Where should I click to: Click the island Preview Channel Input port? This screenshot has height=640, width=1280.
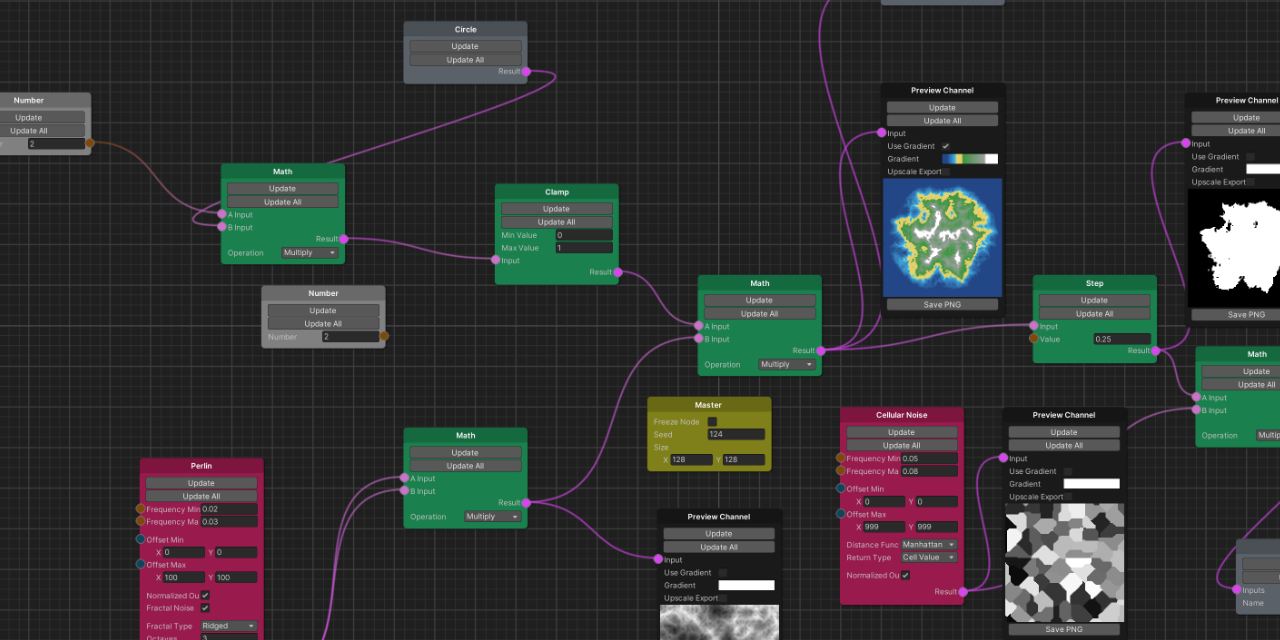881,133
